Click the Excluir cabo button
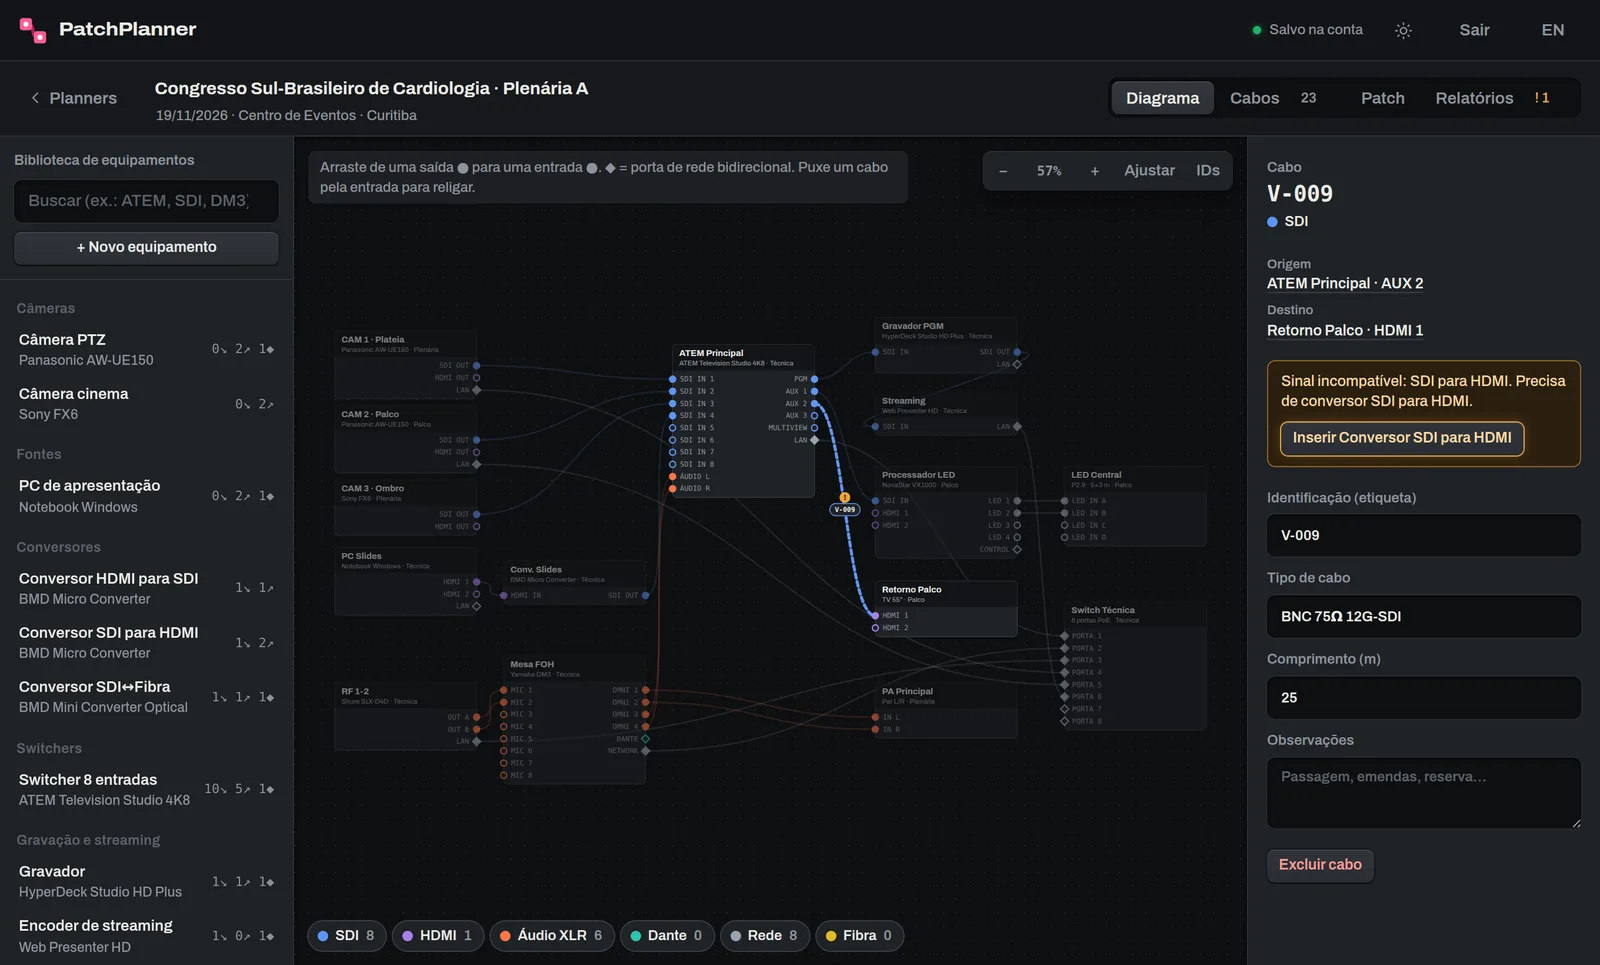1600x965 pixels. 1320,865
